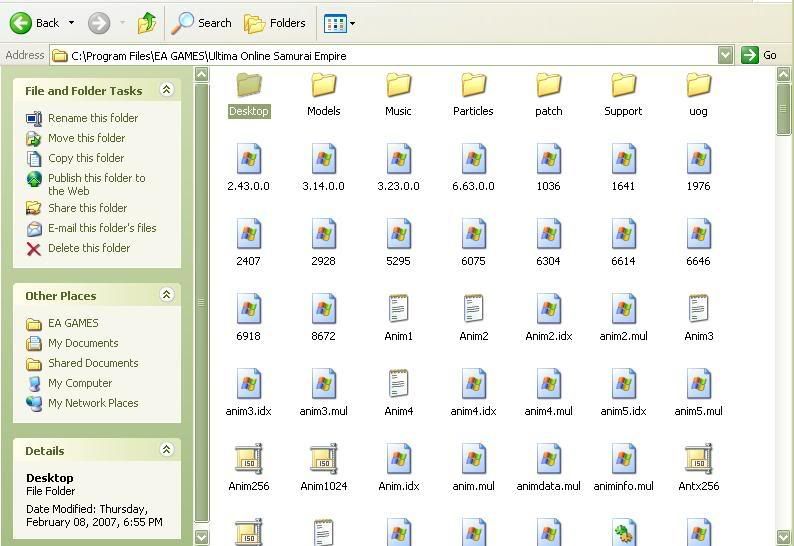Screen dimensions: 794x546
Task: Select the file named 8672
Action: tap(324, 318)
